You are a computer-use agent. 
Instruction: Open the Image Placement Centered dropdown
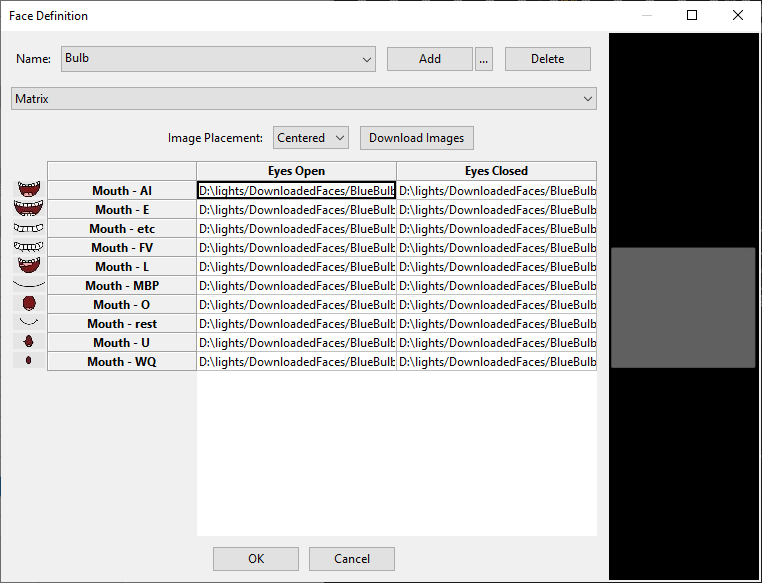click(x=311, y=138)
